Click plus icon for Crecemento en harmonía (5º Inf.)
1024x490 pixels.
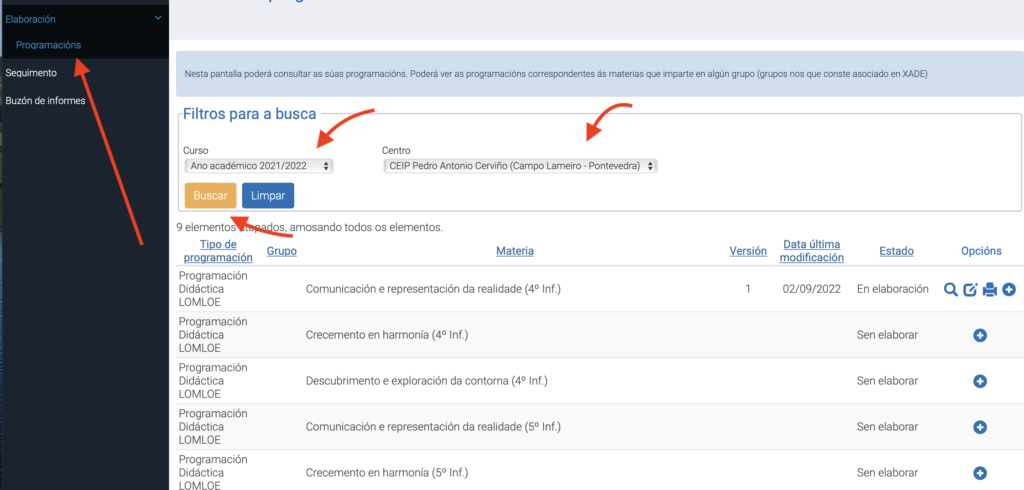coord(980,473)
